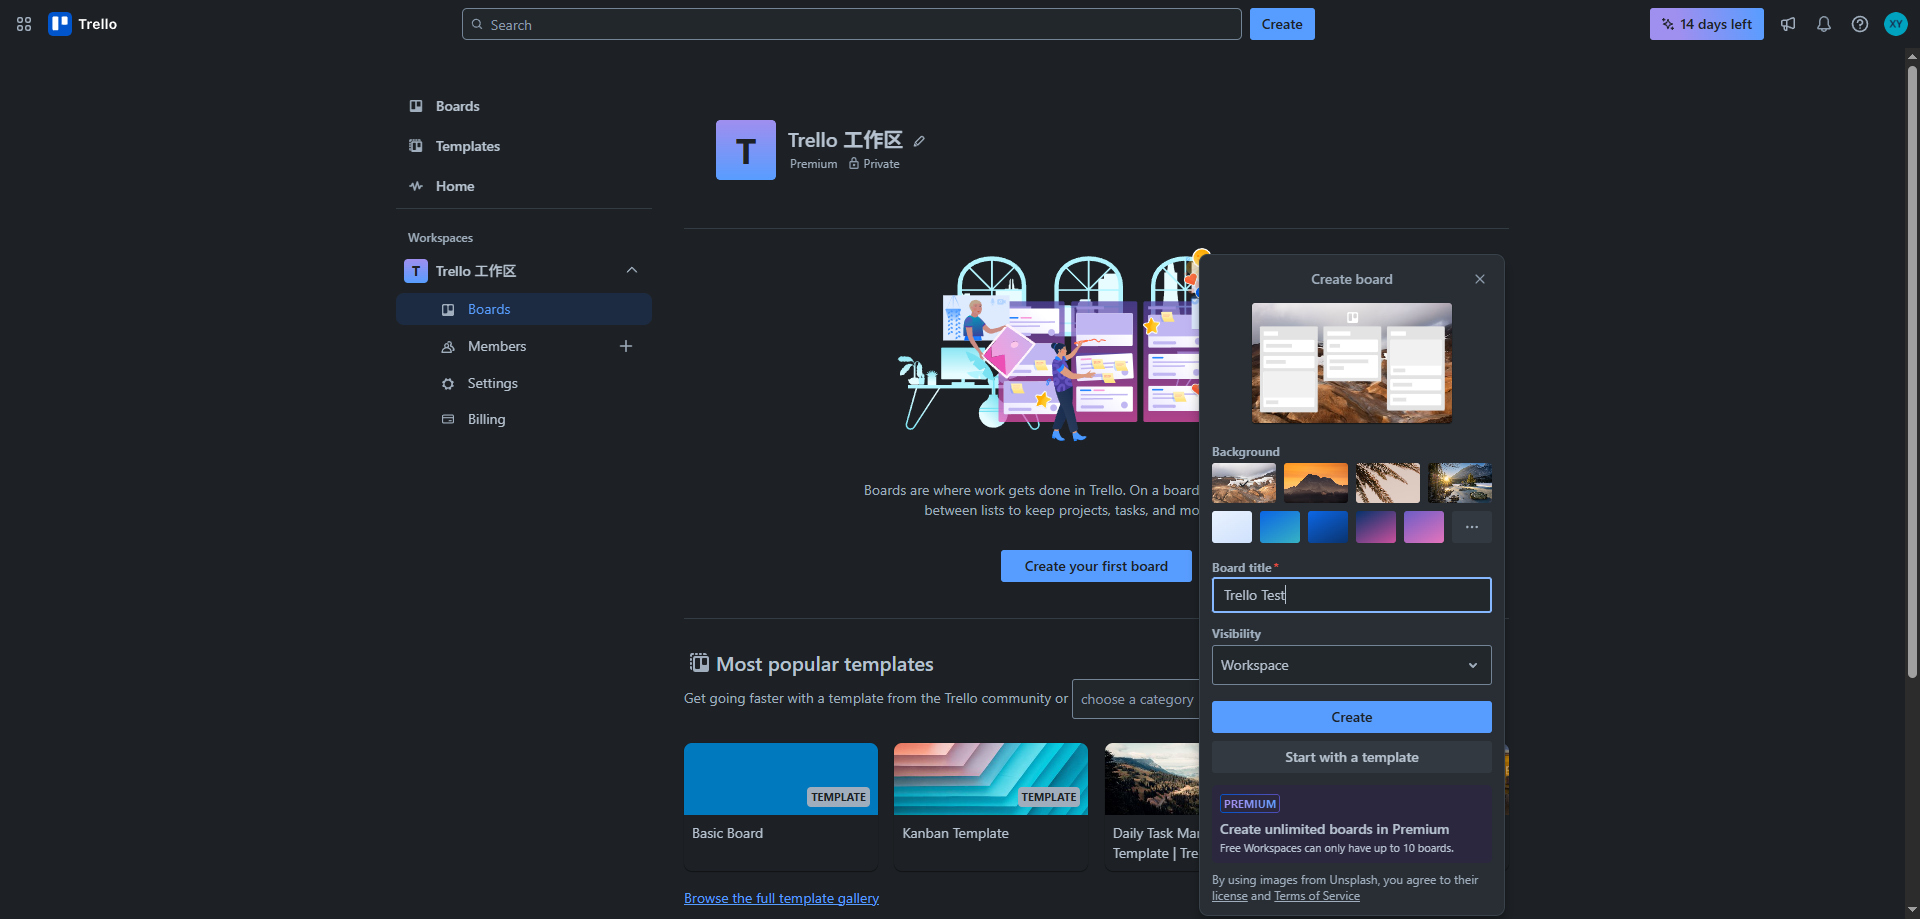Select the light white color background
The width and height of the screenshot is (1920, 919).
coord(1232,527)
